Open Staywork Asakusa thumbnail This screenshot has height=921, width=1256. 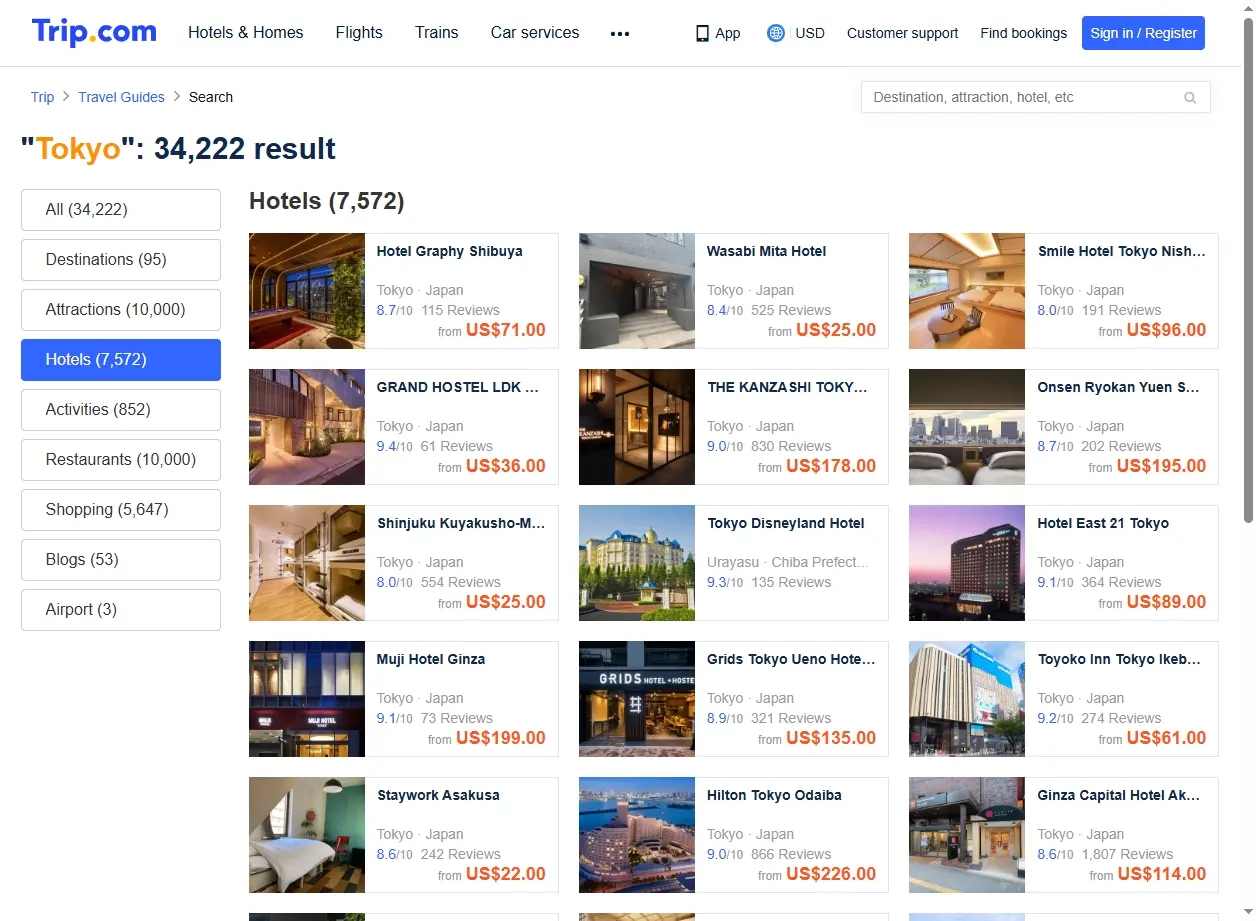point(307,835)
